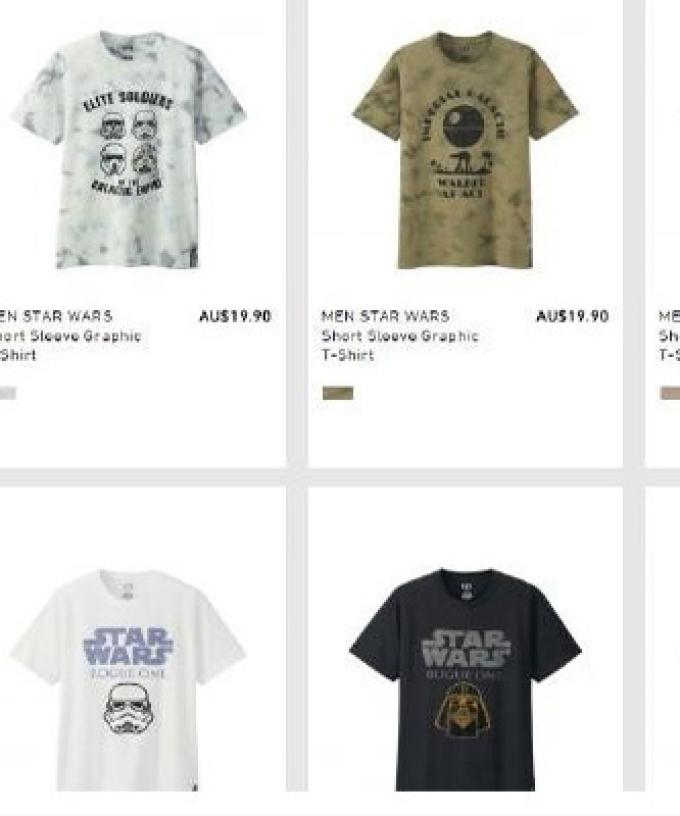Image resolution: width=680 pixels, height=816 pixels.
Task: Open the Elite Soldiers tie-dye shirt image
Action: click(128, 151)
